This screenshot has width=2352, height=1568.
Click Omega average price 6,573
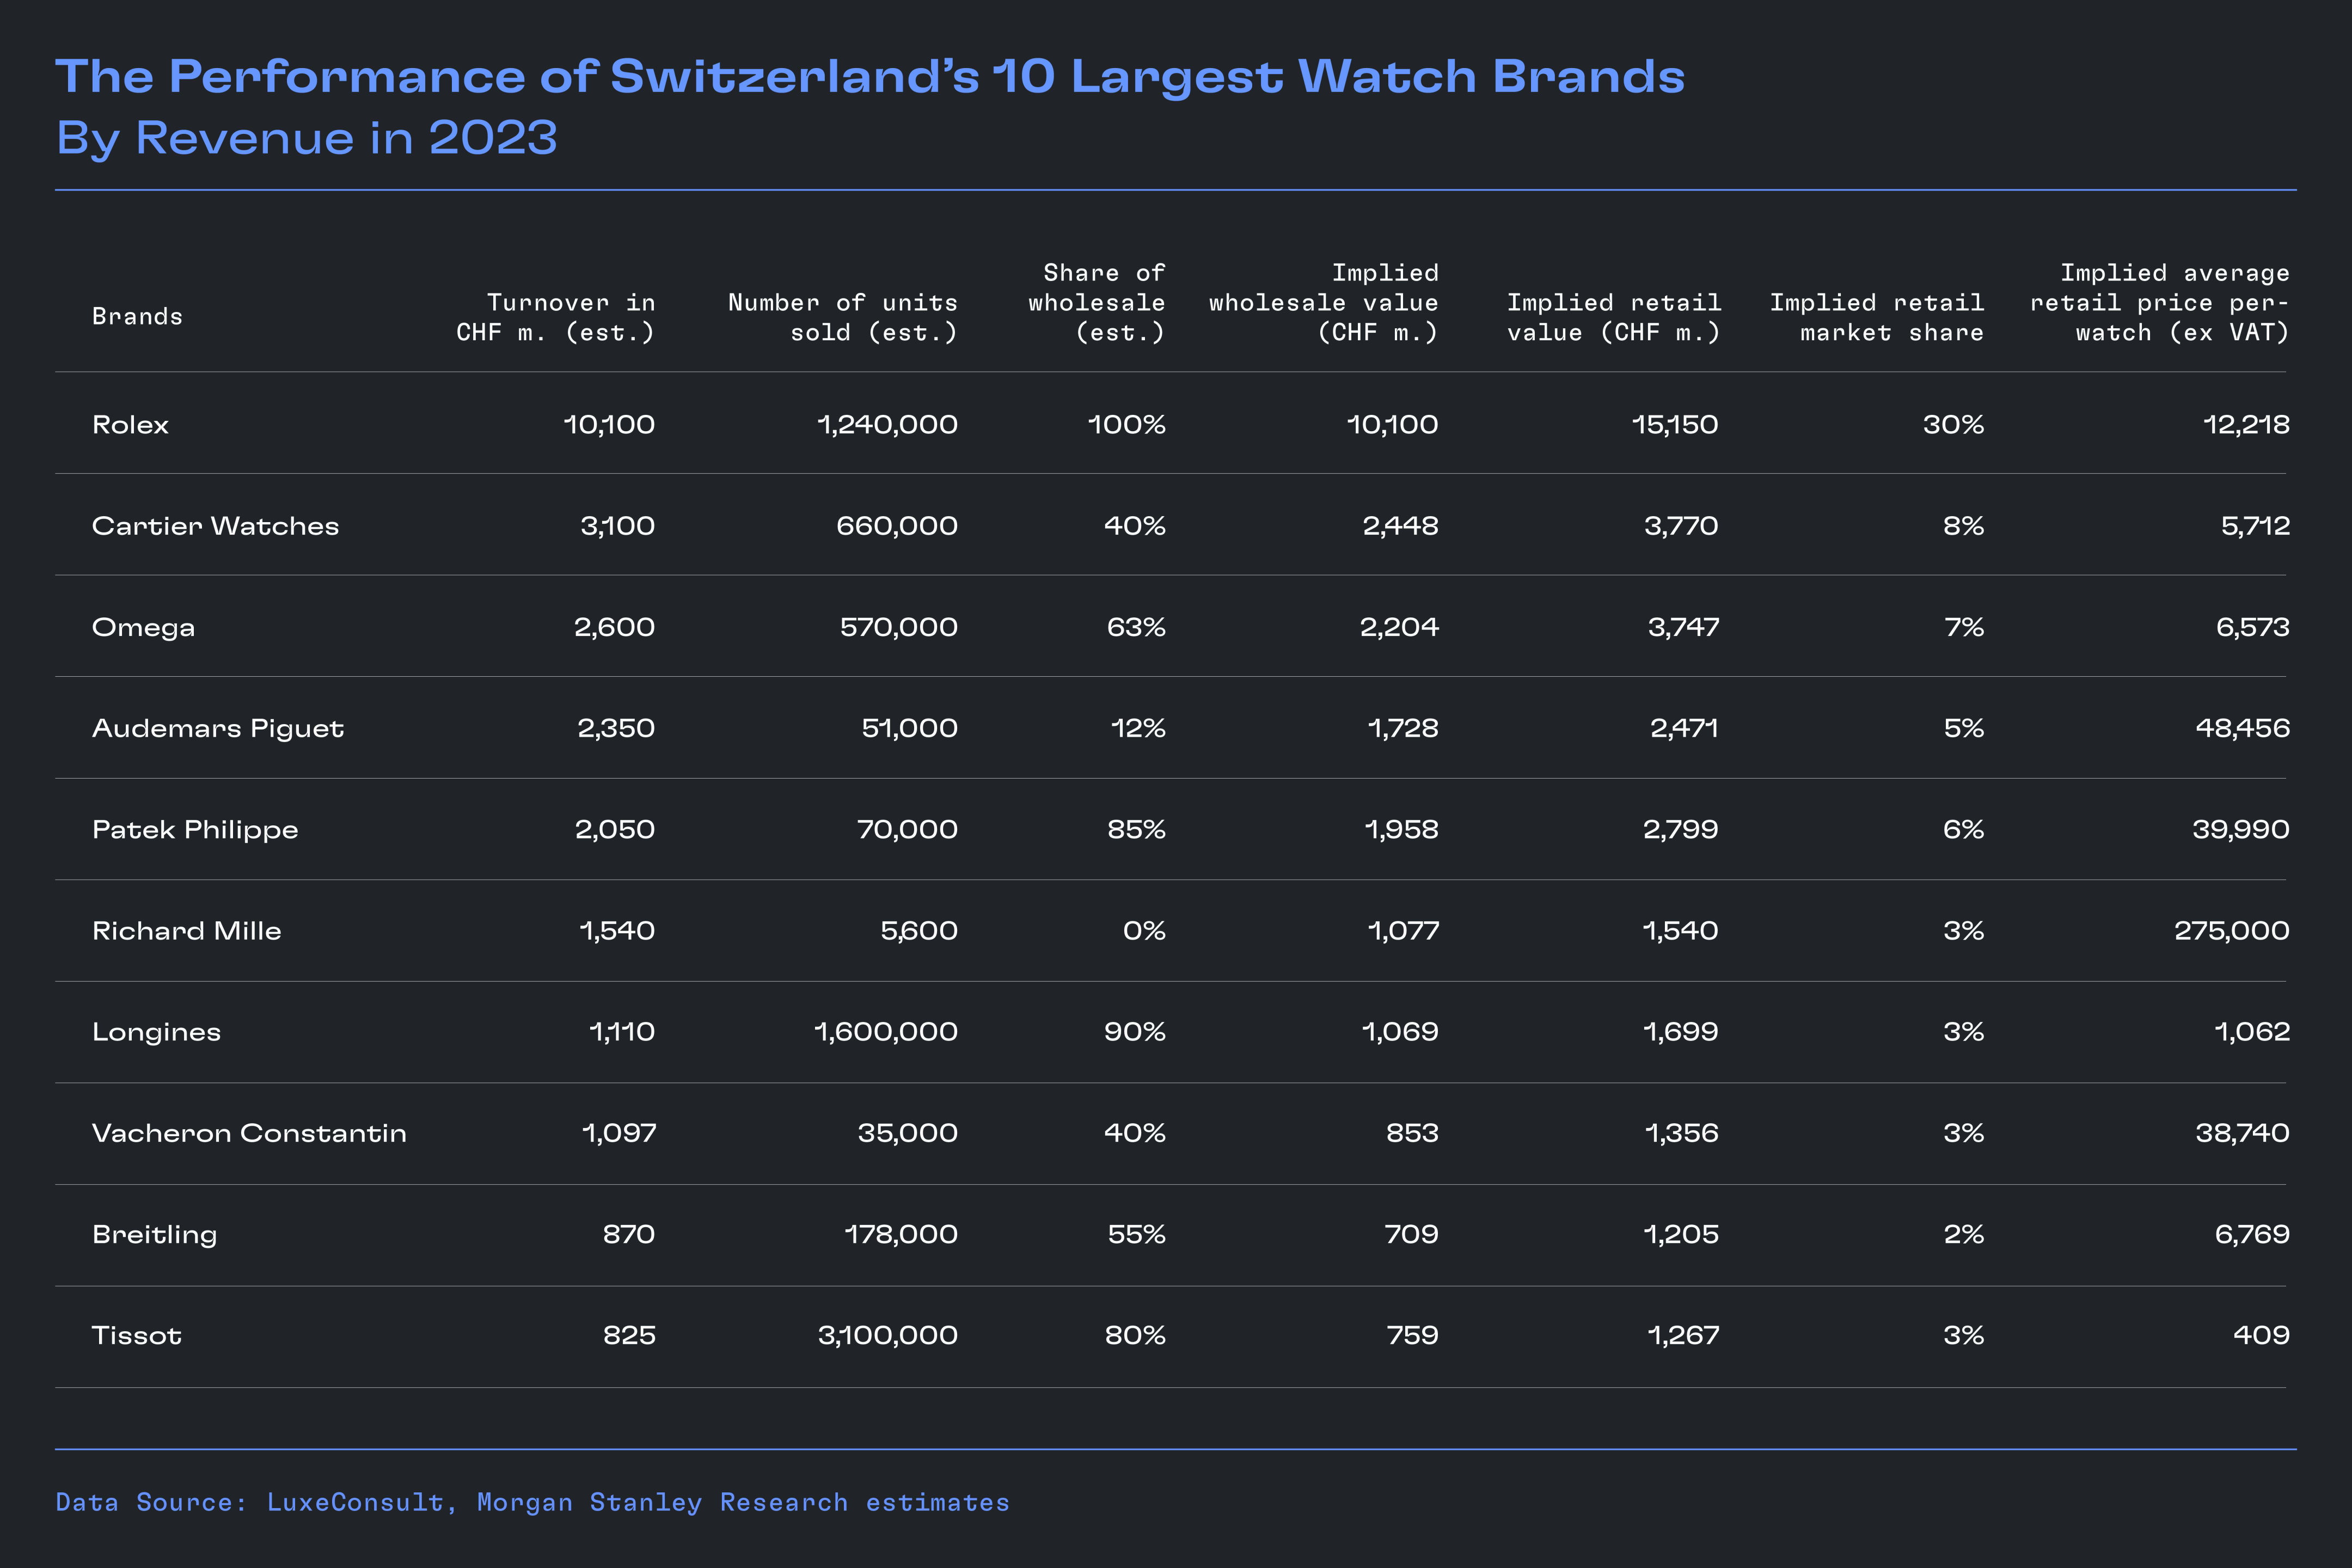coord(2252,628)
